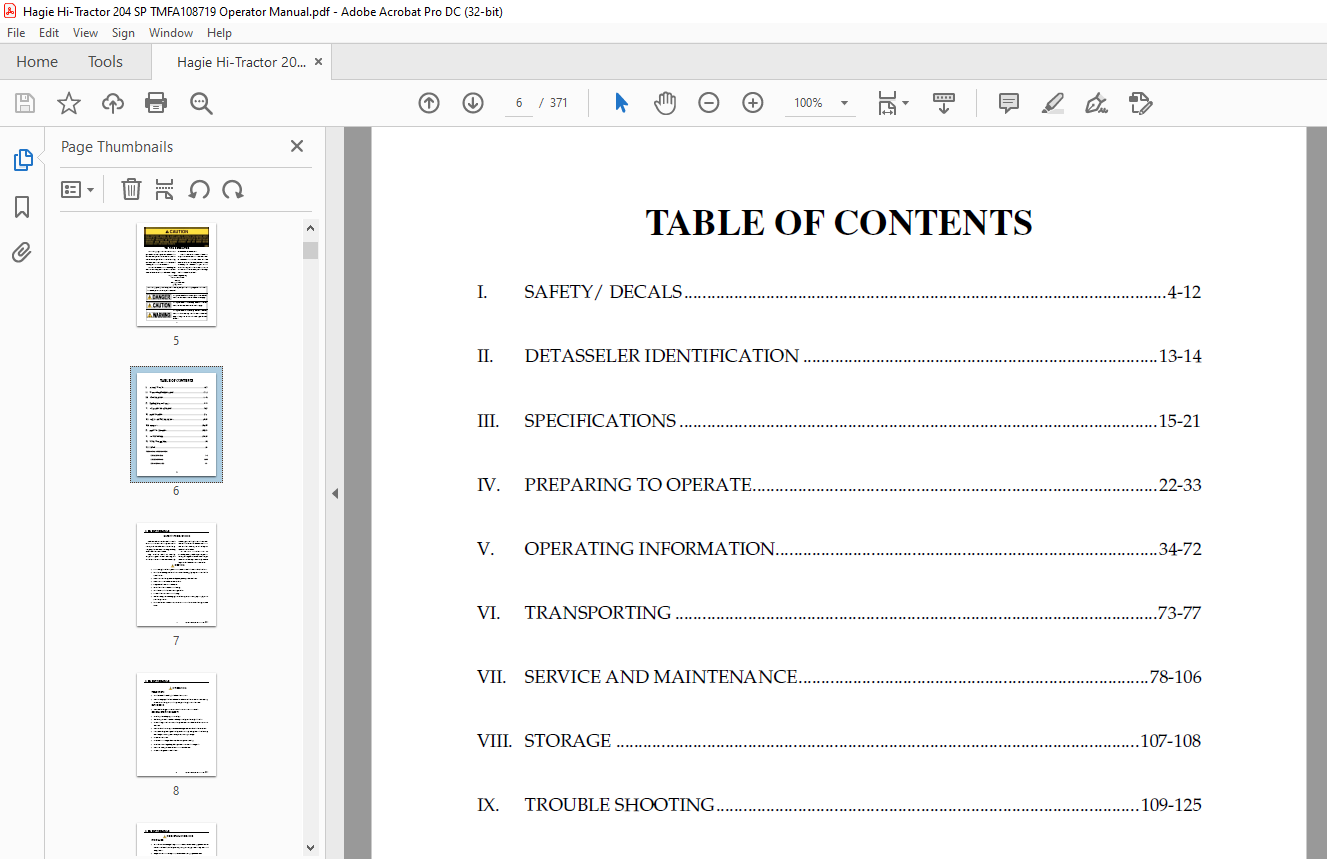Zoom in with plus button
This screenshot has height=859, width=1327.
753,103
